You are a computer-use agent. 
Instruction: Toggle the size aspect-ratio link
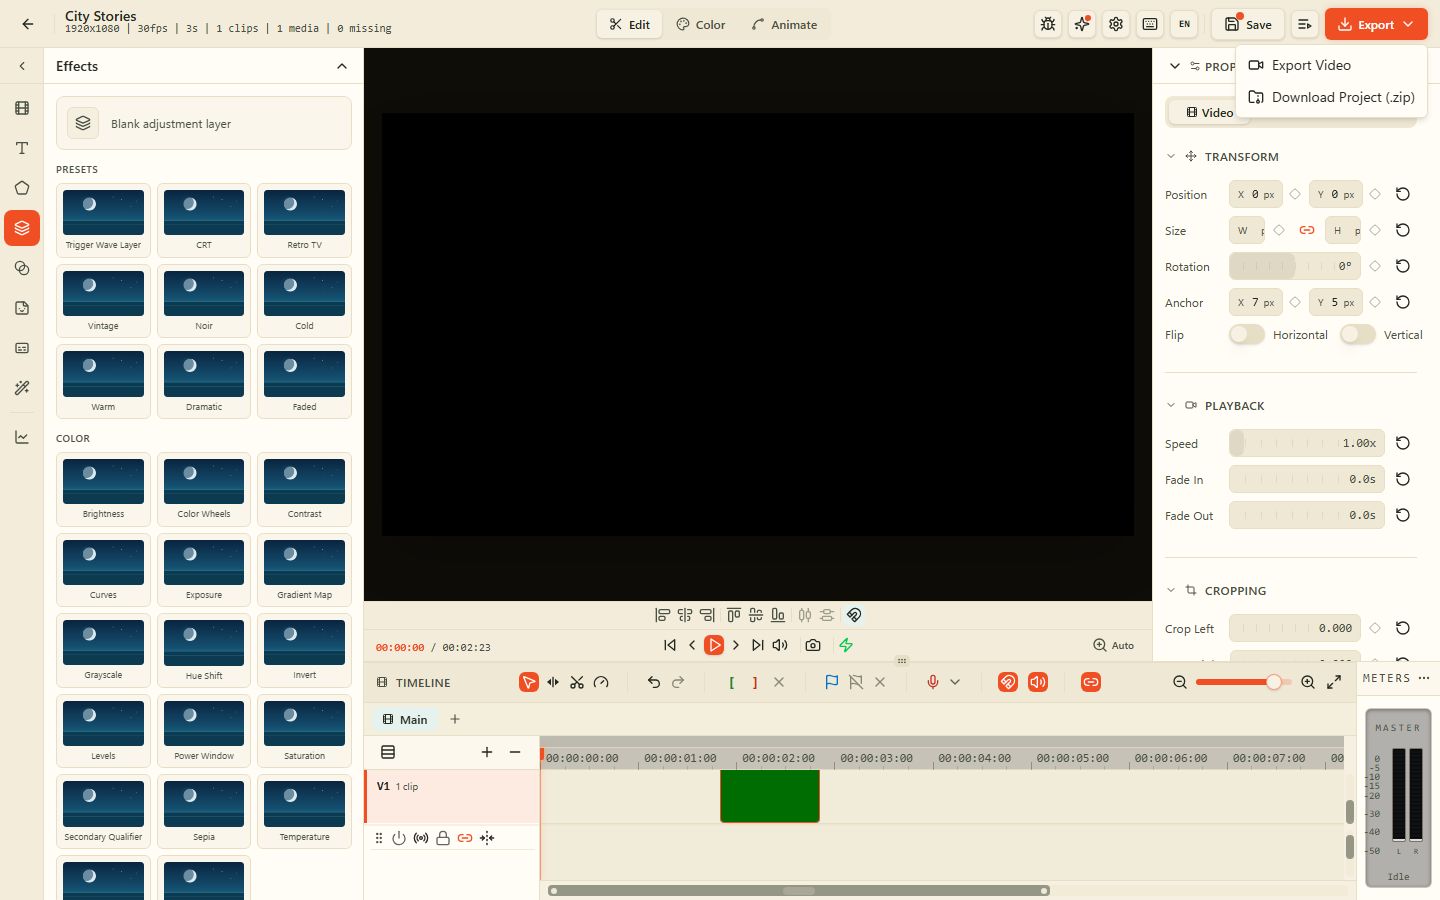pyautogui.click(x=1307, y=230)
